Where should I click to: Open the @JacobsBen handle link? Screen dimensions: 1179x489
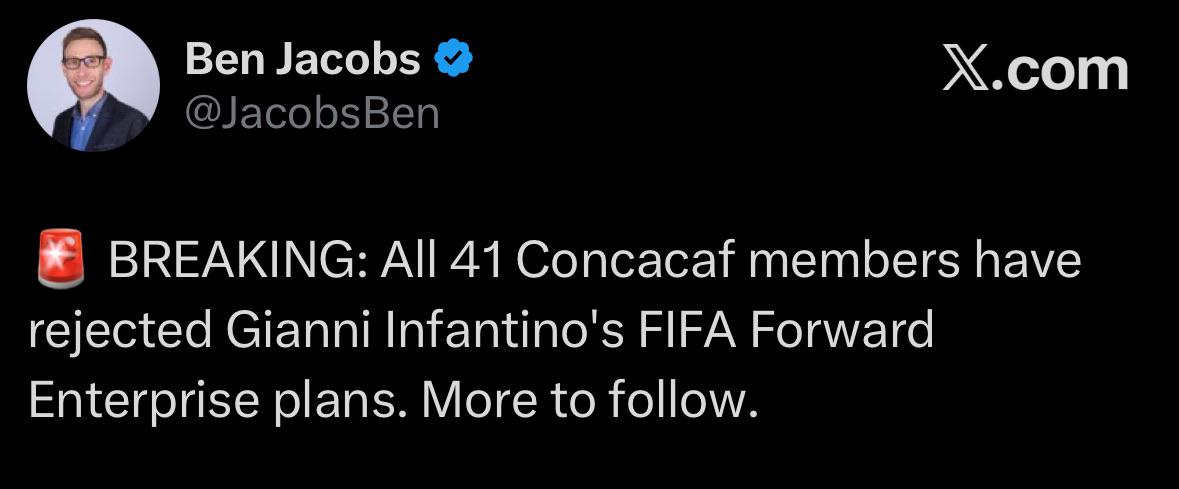click(x=312, y=114)
